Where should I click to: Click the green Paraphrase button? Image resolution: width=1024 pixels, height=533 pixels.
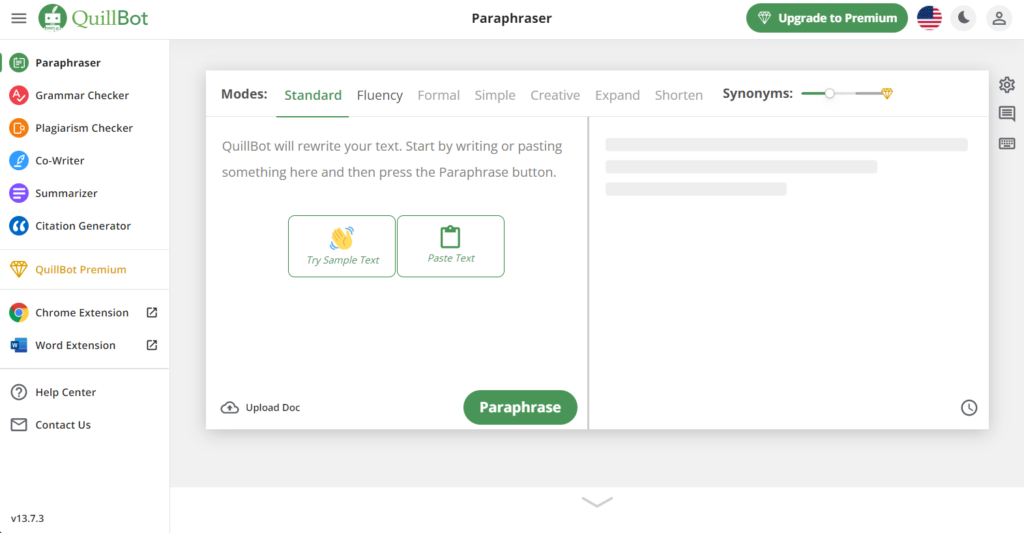click(520, 408)
